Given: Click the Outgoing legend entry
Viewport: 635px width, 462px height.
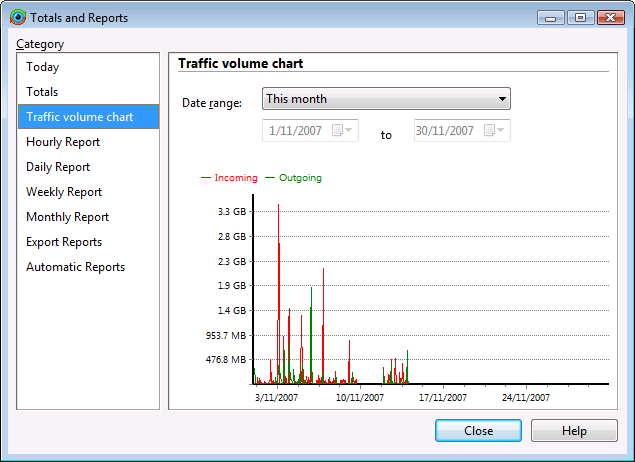Looking at the screenshot, I should coord(293,178).
